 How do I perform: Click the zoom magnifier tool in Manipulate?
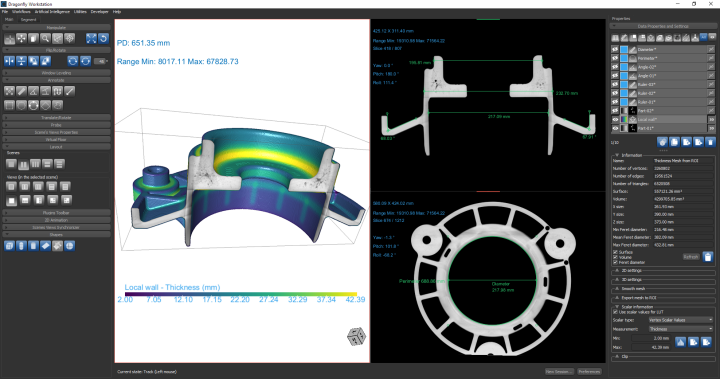pos(45,39)
